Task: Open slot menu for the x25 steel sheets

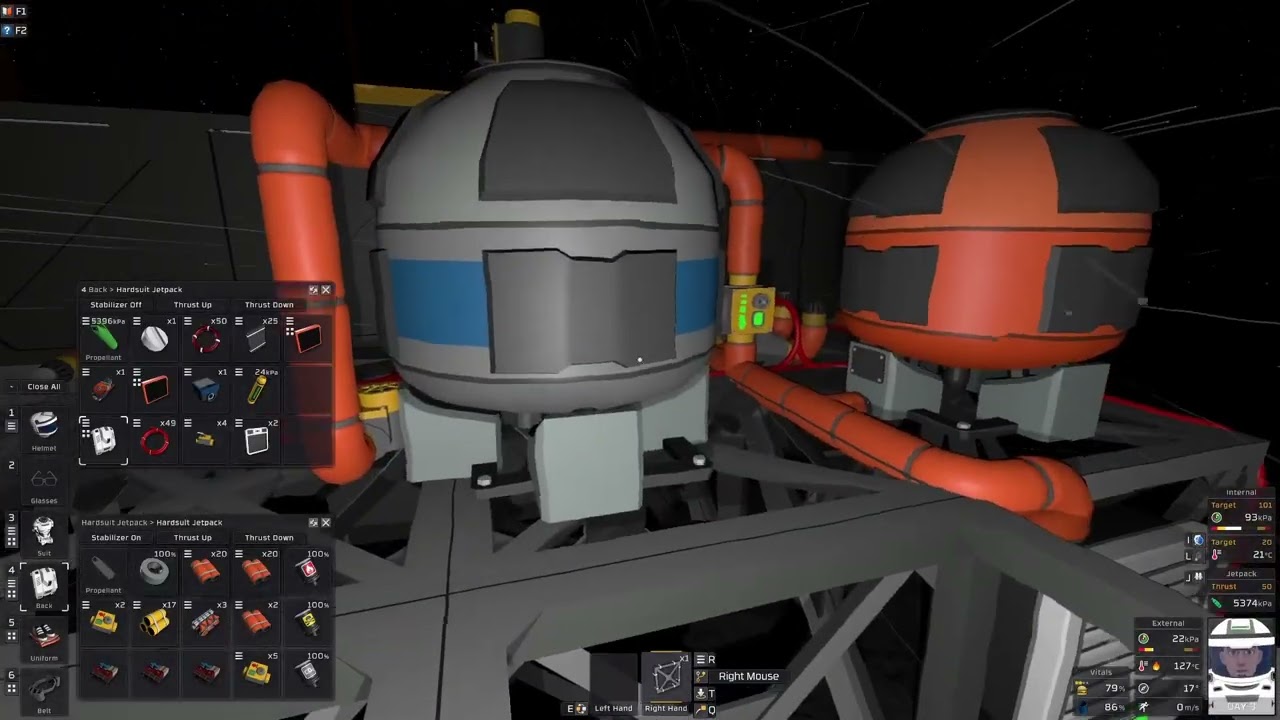Action: click(239, 322)
